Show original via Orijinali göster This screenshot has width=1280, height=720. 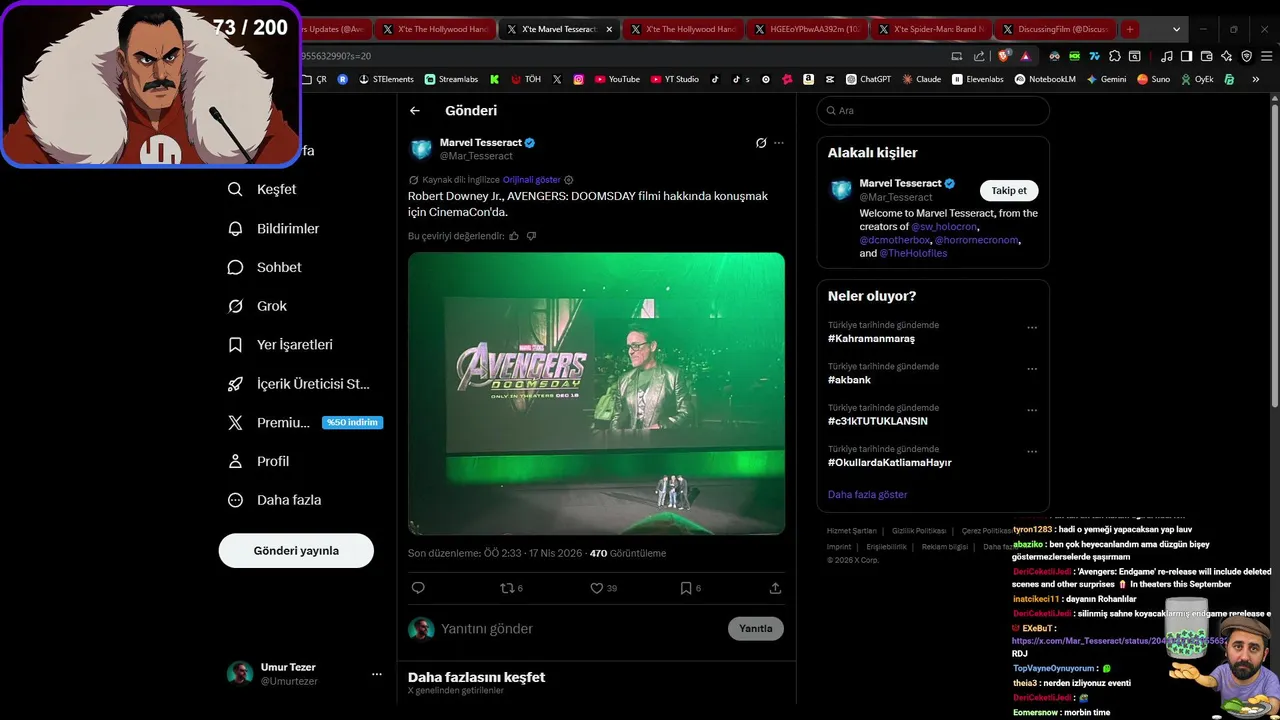tap(531, 180)
